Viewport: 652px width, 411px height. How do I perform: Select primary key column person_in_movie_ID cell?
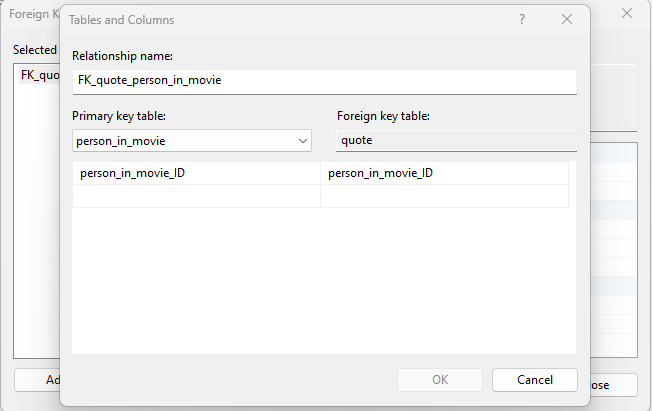(196, 173)
